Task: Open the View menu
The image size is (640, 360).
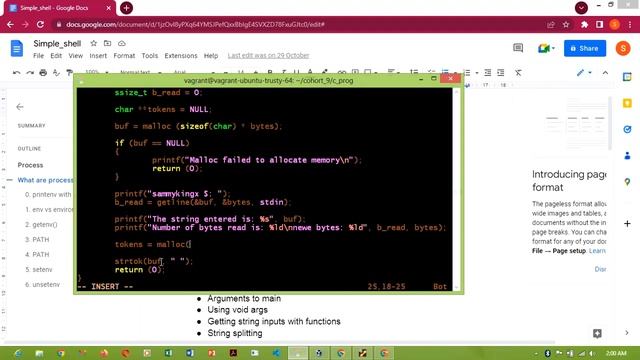Action: (x=76, y=56)
